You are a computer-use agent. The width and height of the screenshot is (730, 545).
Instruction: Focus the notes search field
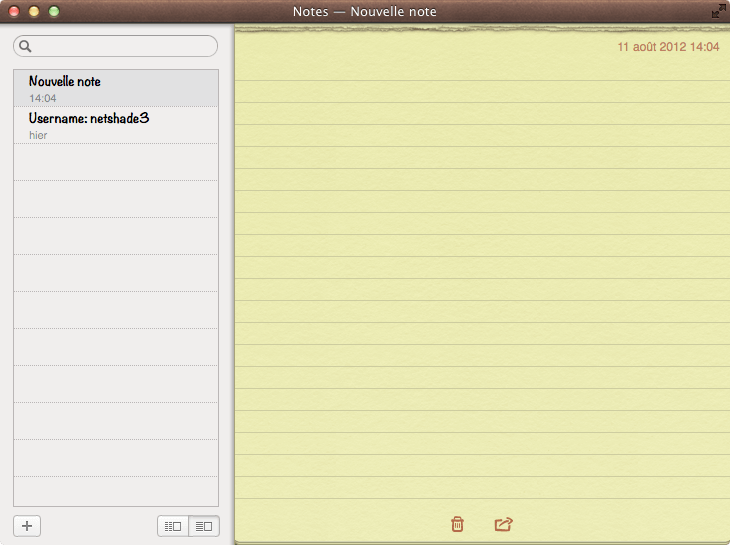click(115, 46)
